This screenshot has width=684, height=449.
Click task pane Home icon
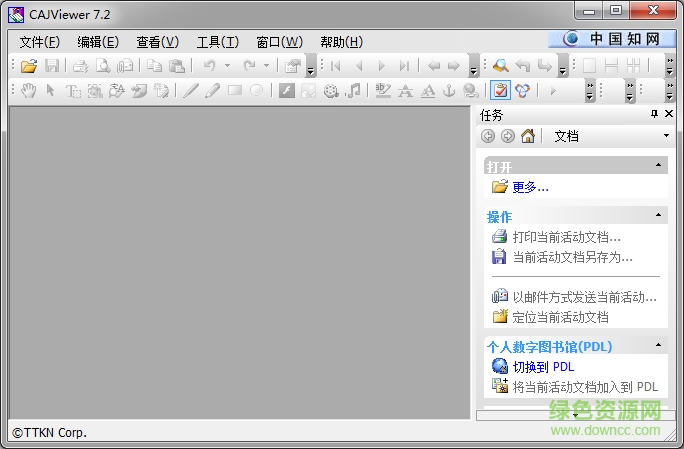click(x=528, y=136)
